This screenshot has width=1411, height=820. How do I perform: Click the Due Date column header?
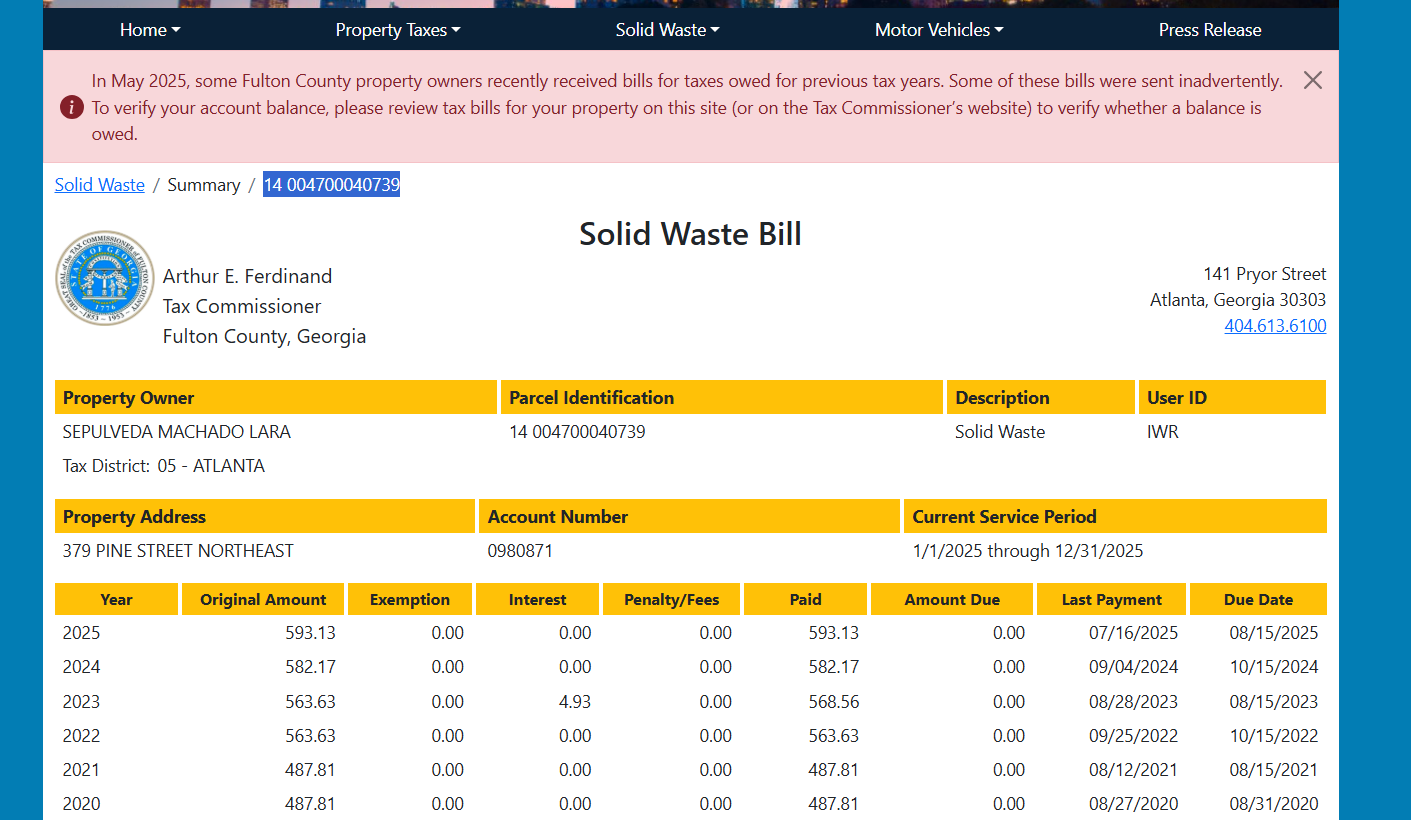pos(1258,600)
